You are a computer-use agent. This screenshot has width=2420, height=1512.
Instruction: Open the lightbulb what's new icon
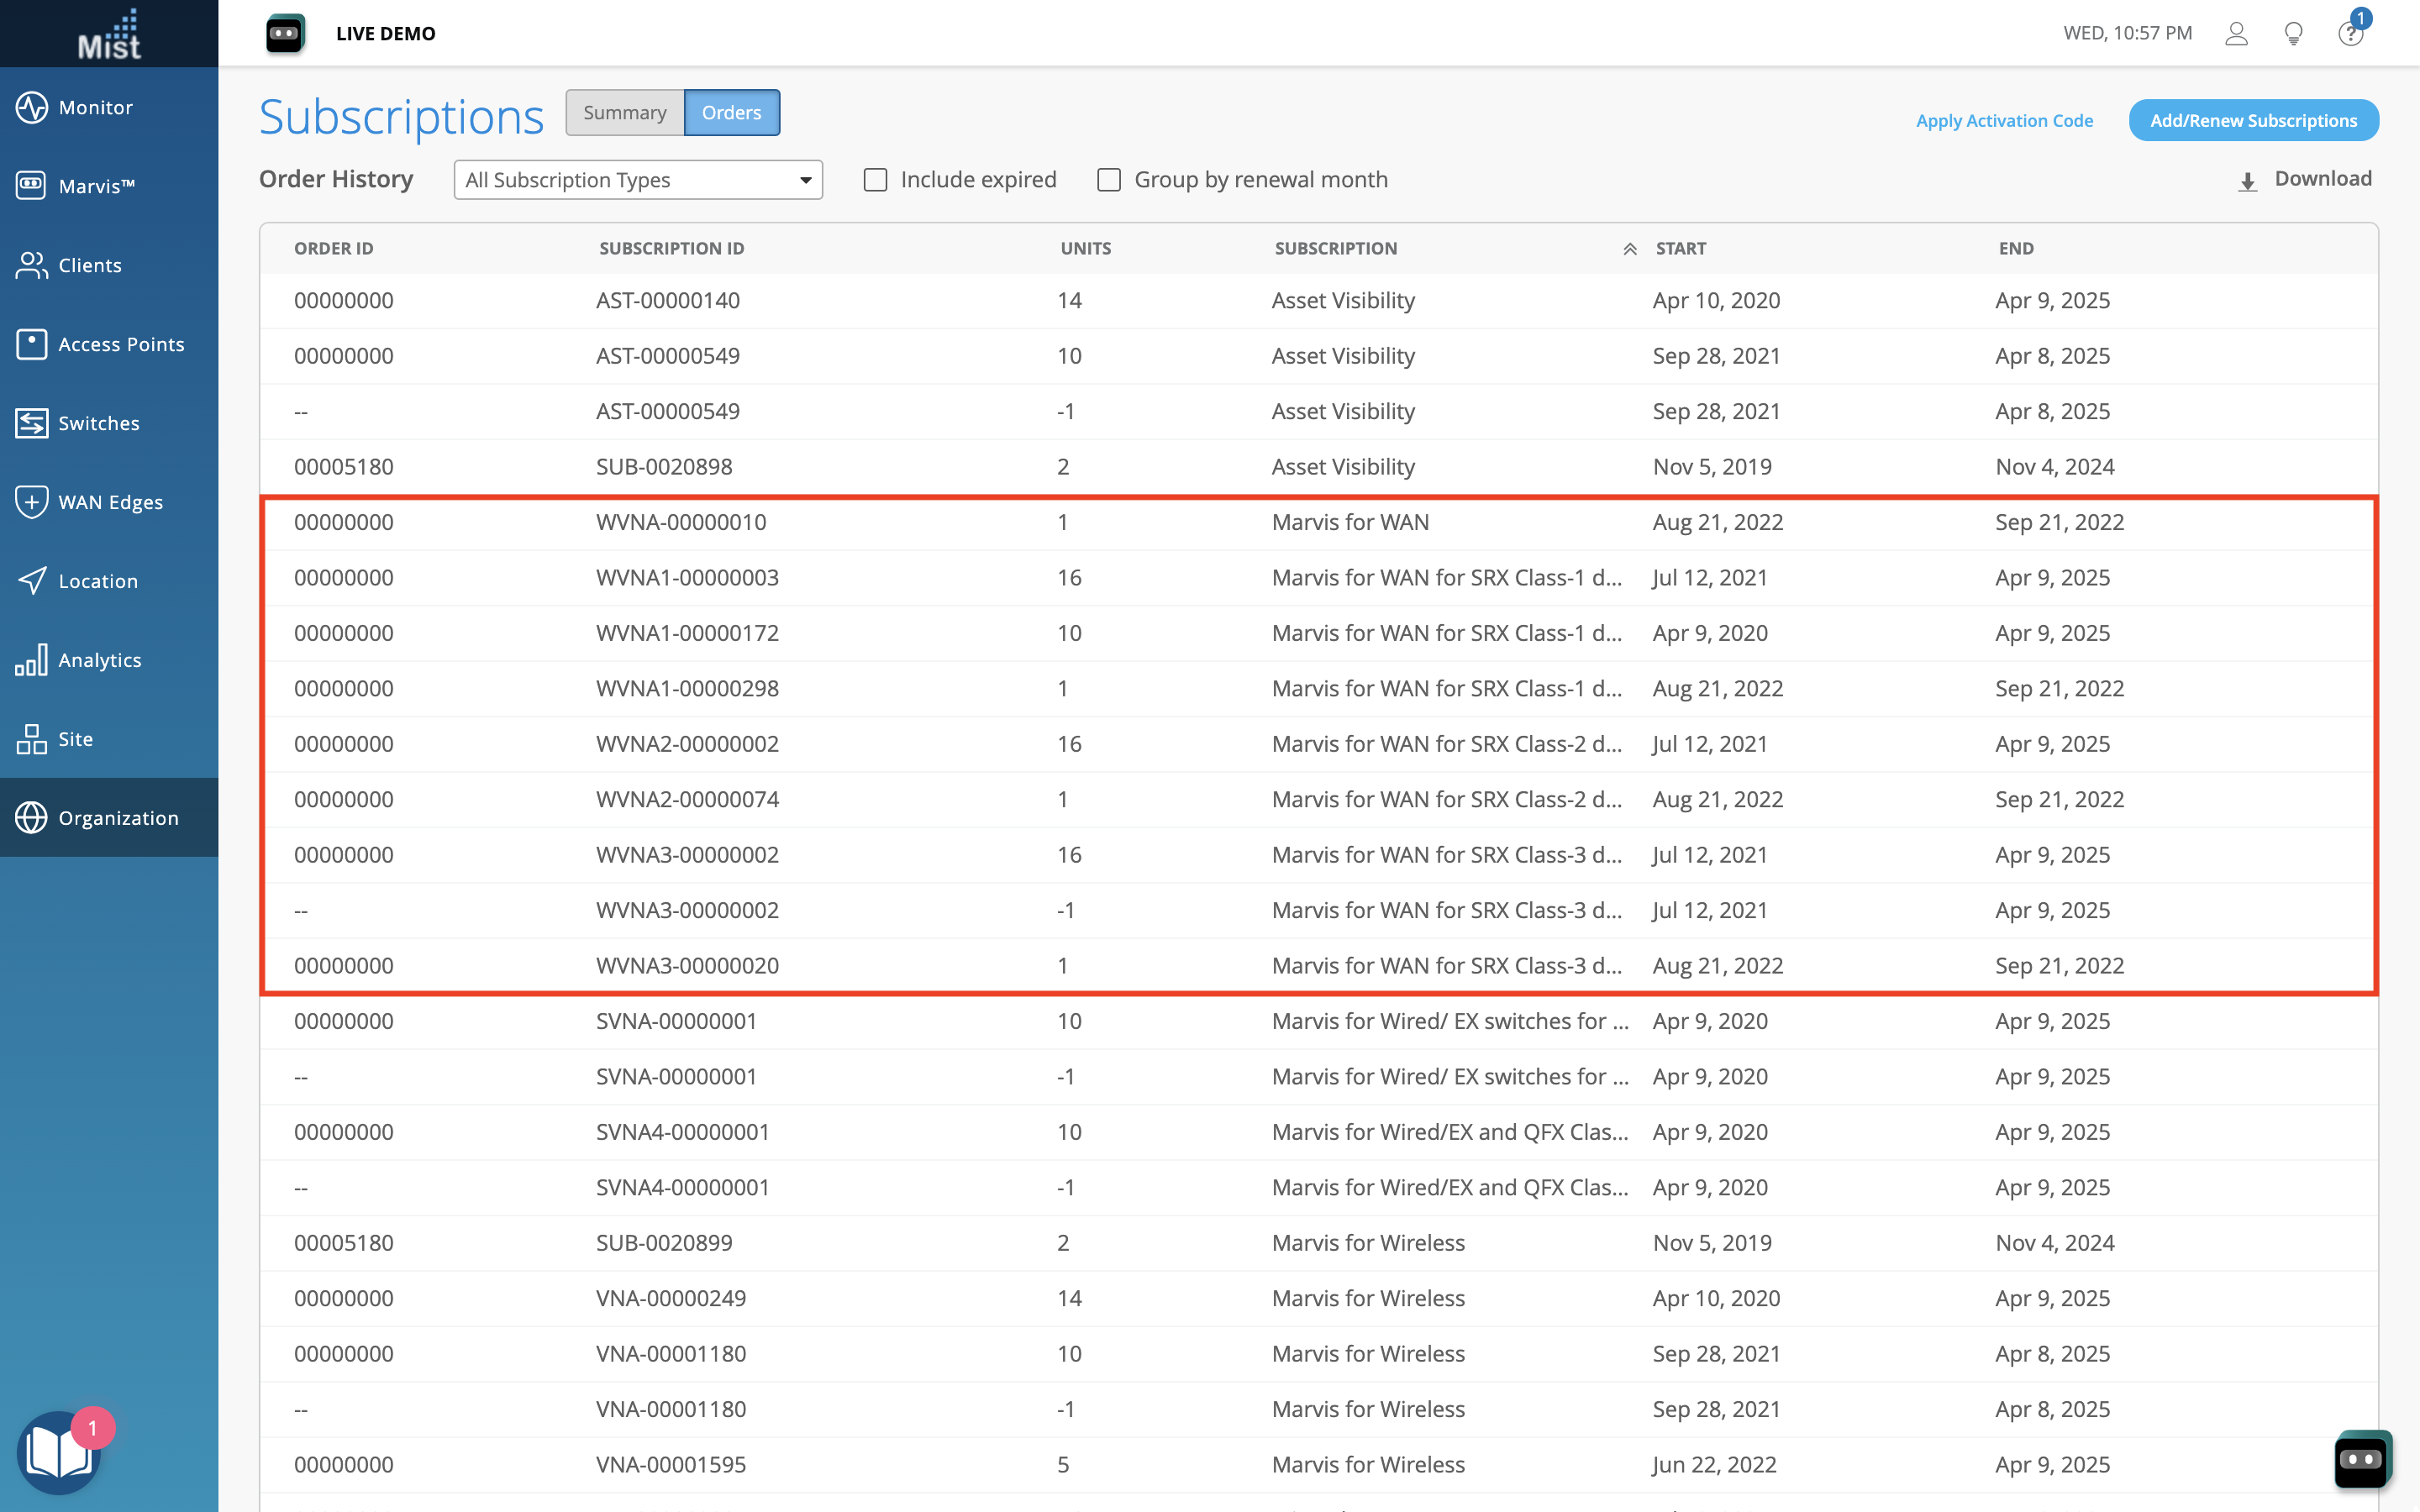click(2294, 34)
